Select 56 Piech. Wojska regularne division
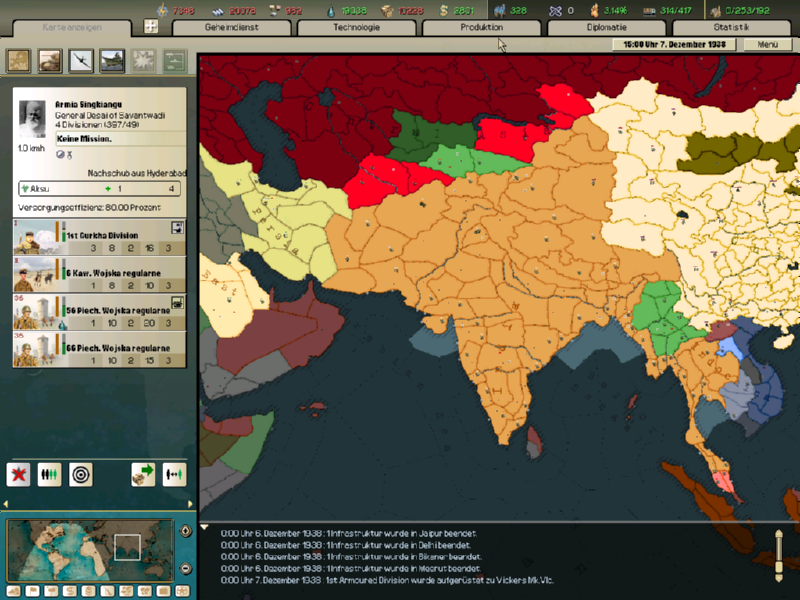This screenshot has width=800, height=600. 99,312
